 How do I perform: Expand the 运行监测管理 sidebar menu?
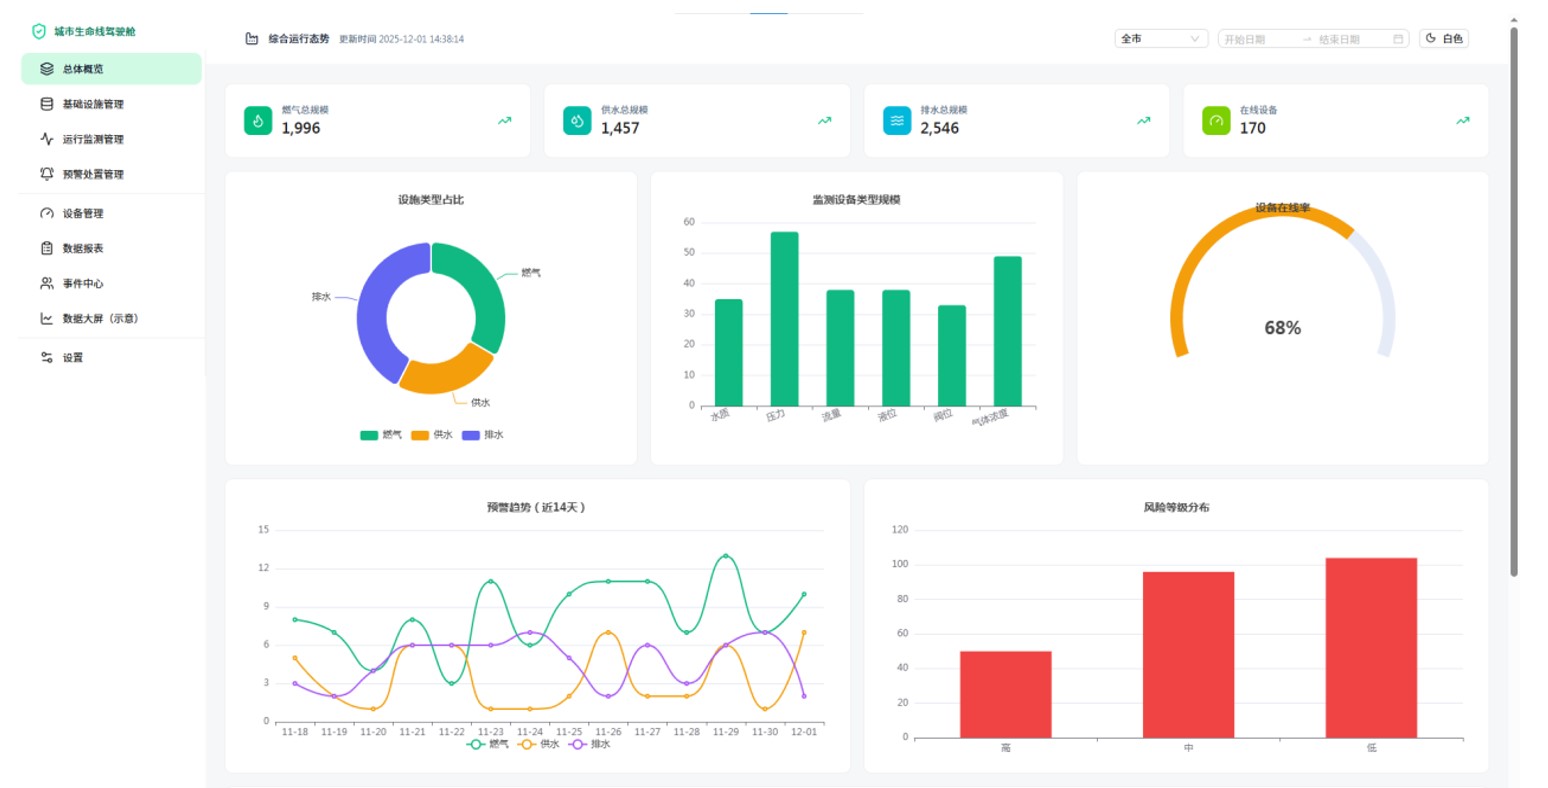[x=93, y=139]
